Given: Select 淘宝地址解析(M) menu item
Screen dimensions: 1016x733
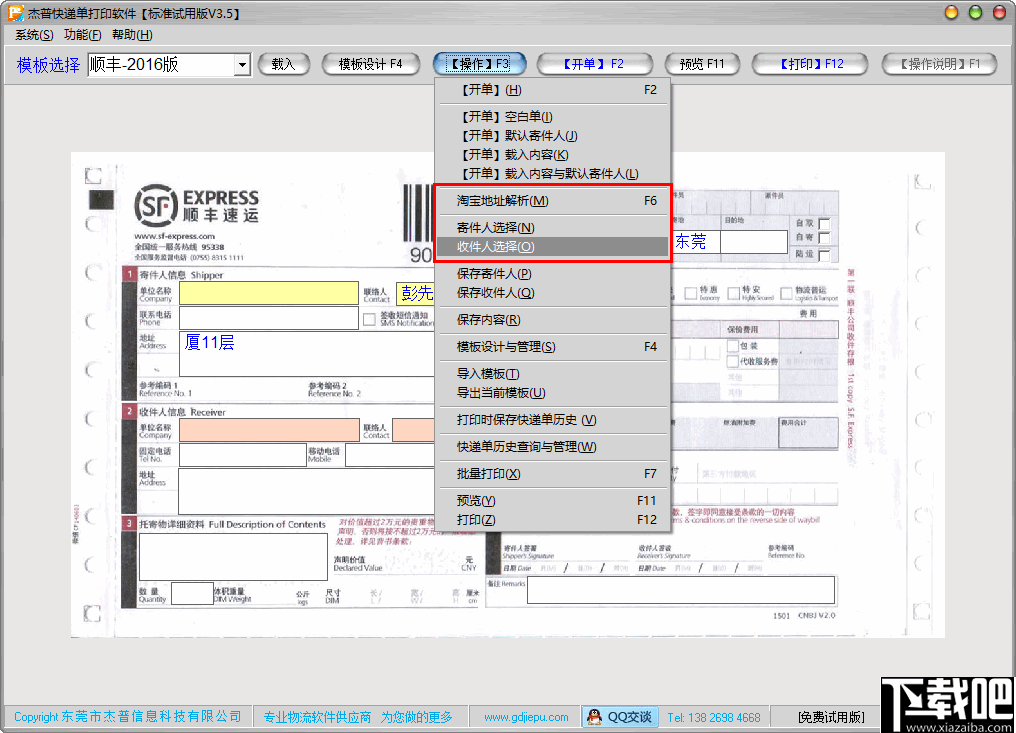Looking at the screenshot, I should pos(553,201).
